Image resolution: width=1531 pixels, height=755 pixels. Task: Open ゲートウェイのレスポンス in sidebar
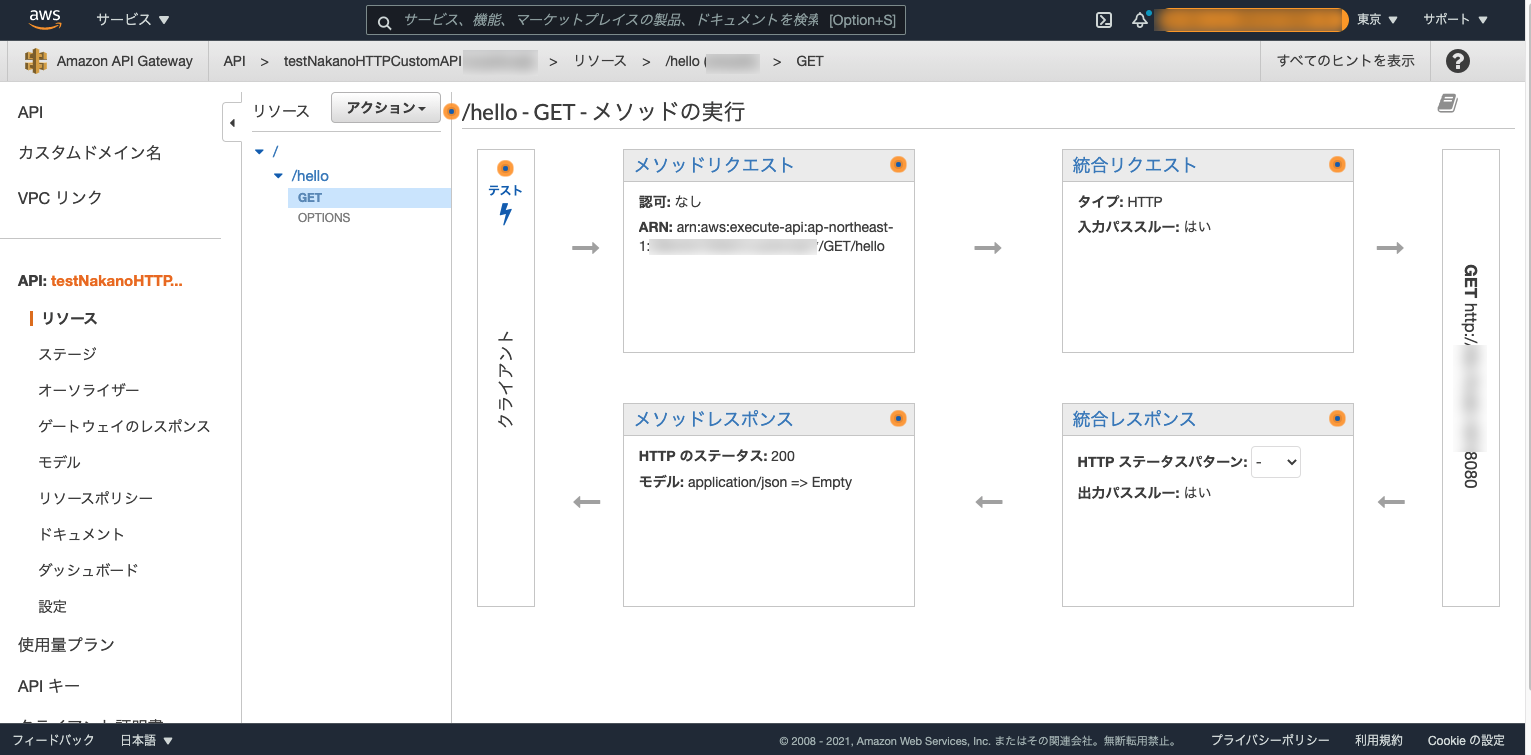tap(124, 426)
